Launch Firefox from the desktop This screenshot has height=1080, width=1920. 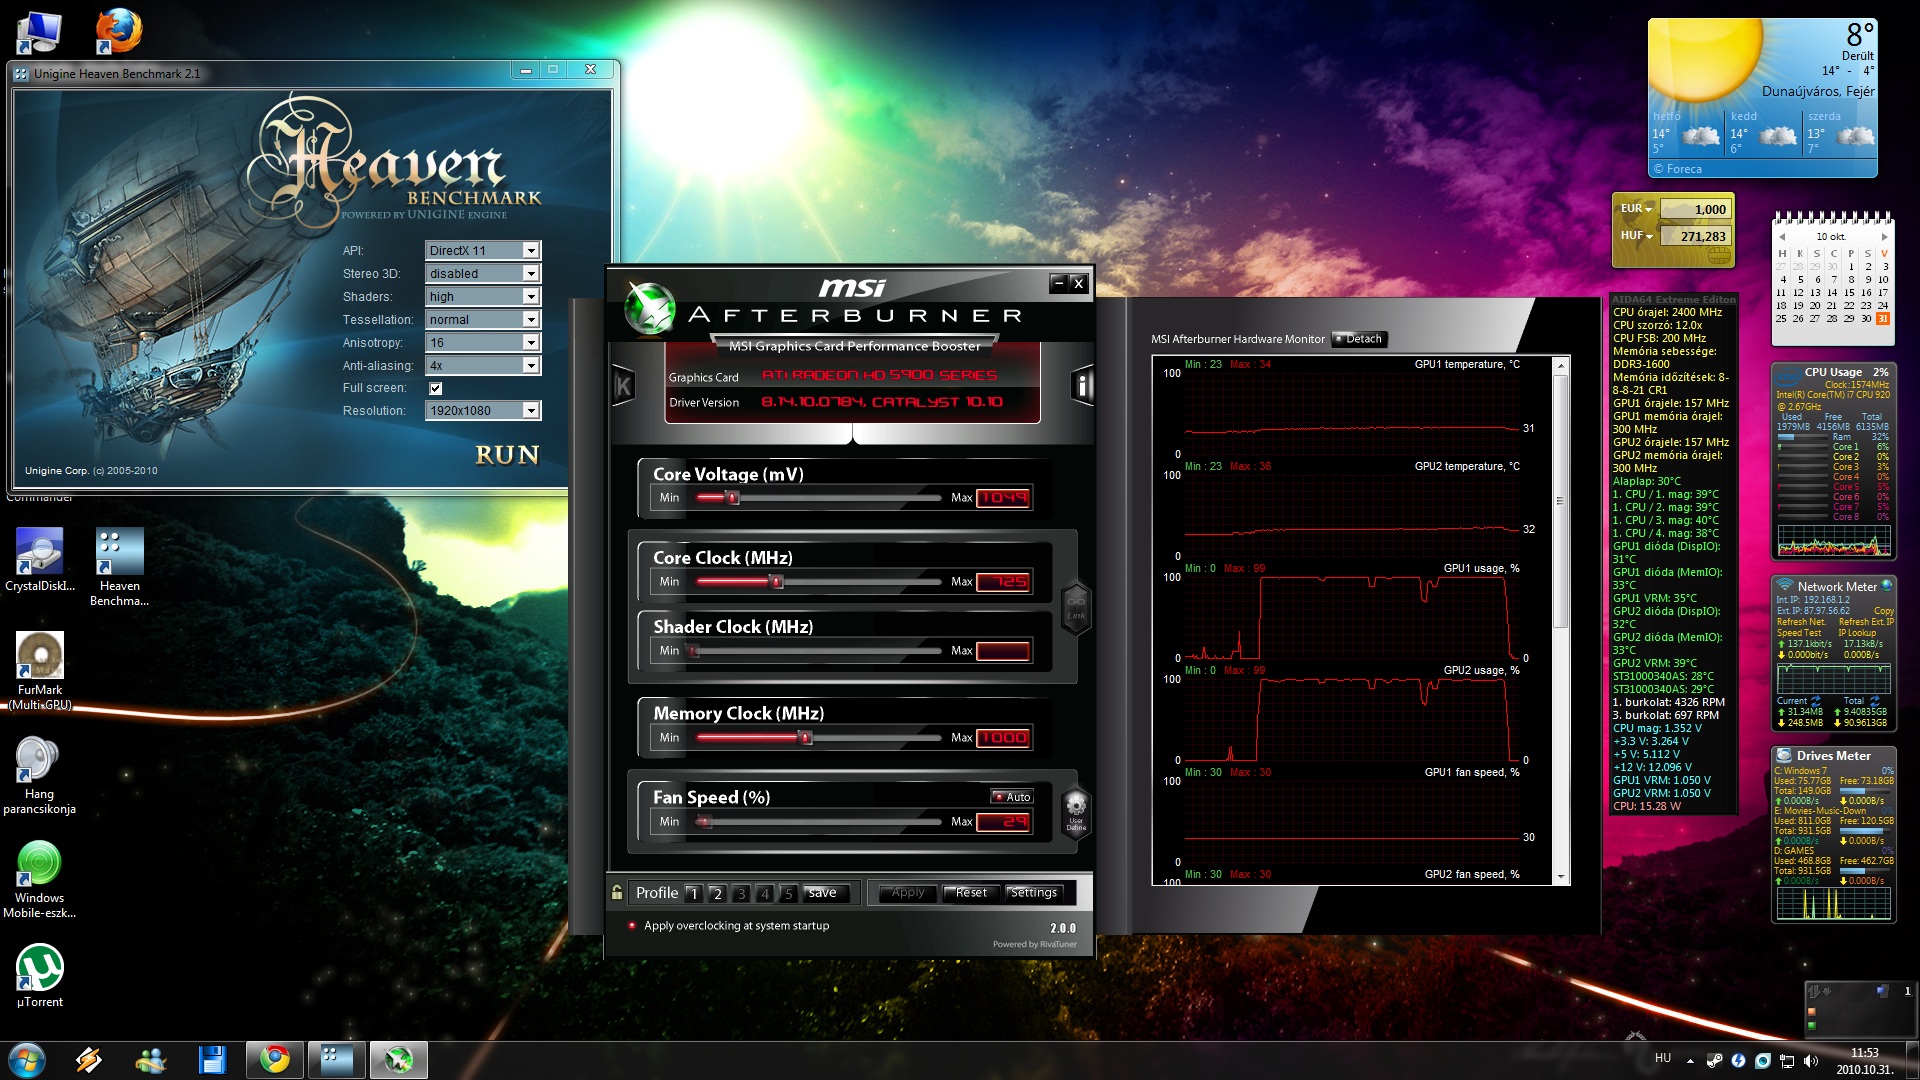point(119,31)
